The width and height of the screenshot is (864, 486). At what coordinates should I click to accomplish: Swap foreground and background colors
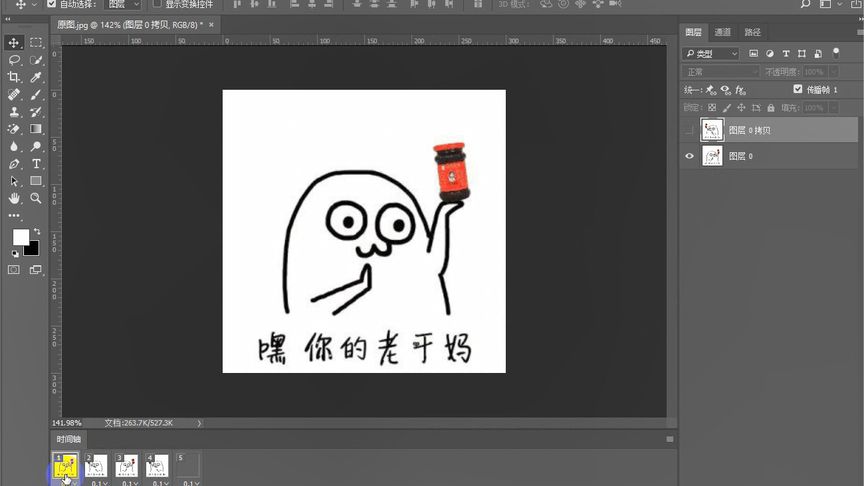point(37,231)
